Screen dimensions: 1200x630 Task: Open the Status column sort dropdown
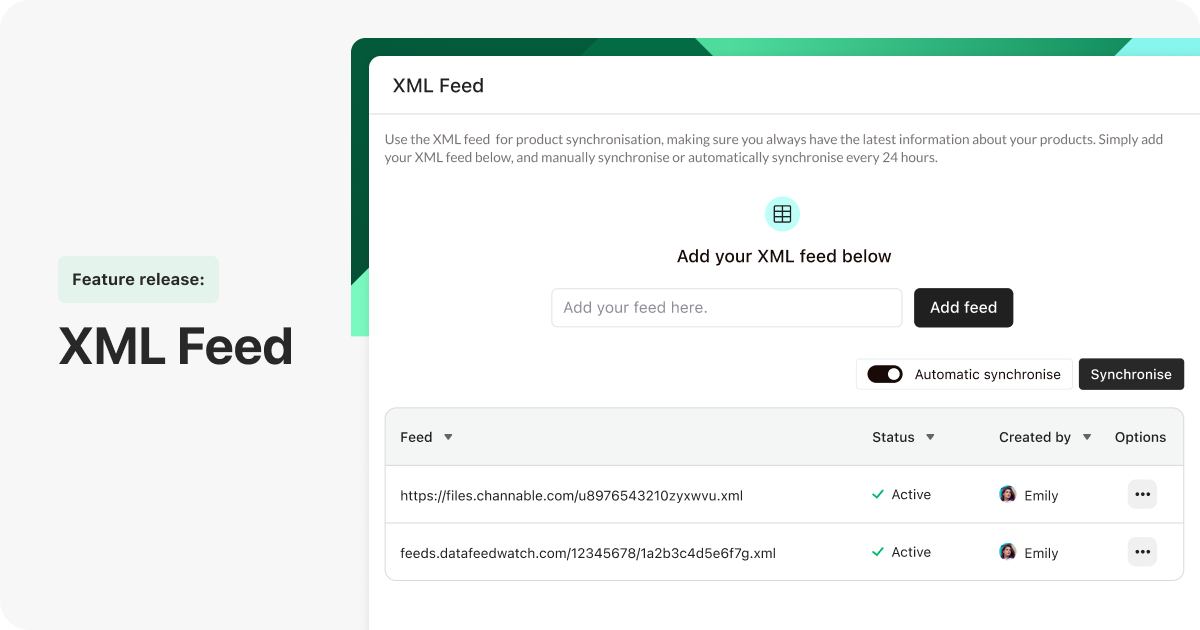tap(930, 437)
